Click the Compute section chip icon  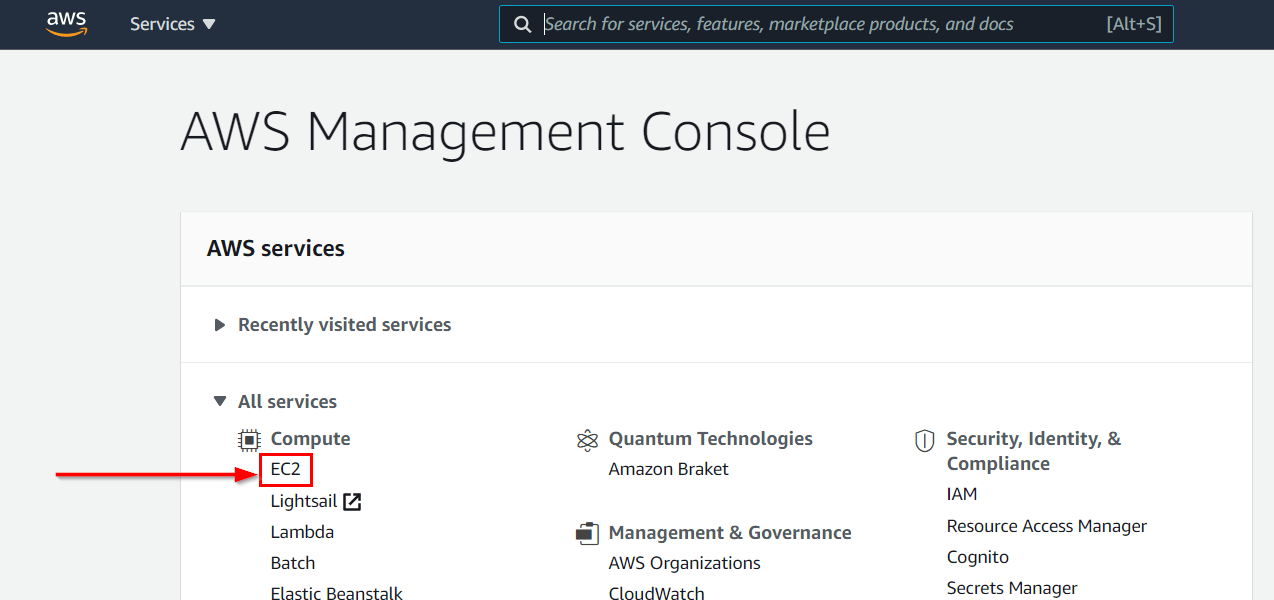click(247, 438)
